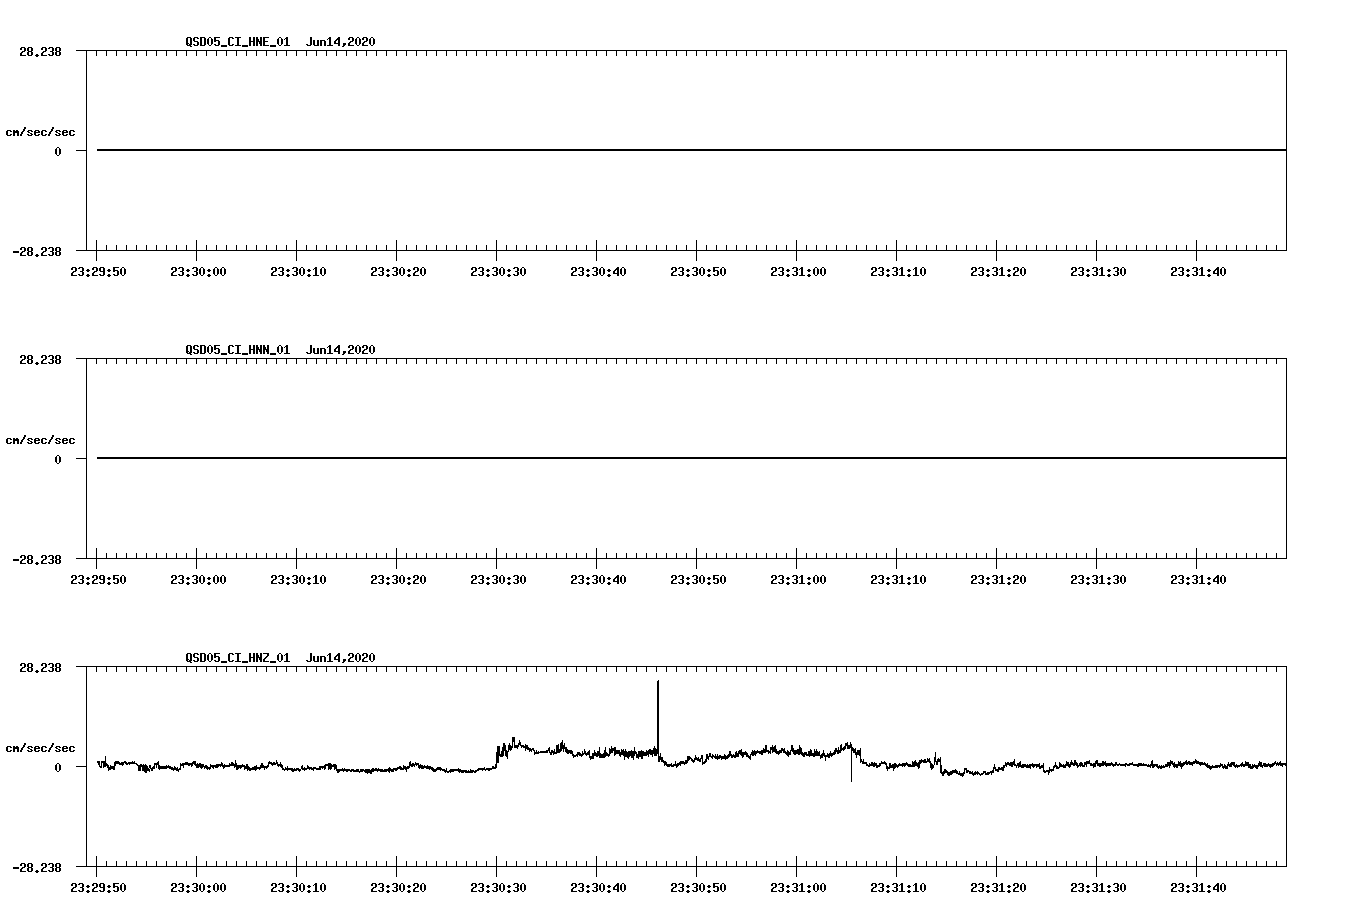Choose 23:30:00 time label under HNN plot

198,580
